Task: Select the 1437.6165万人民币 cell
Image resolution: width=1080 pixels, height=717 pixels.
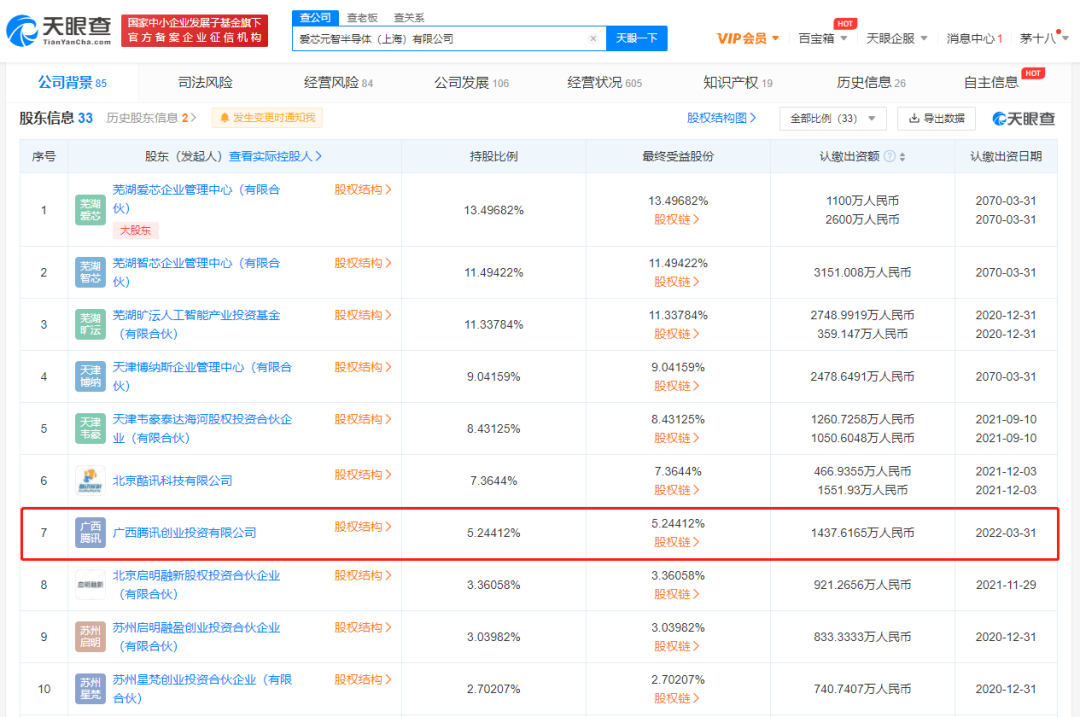Action: pos(862,532)
